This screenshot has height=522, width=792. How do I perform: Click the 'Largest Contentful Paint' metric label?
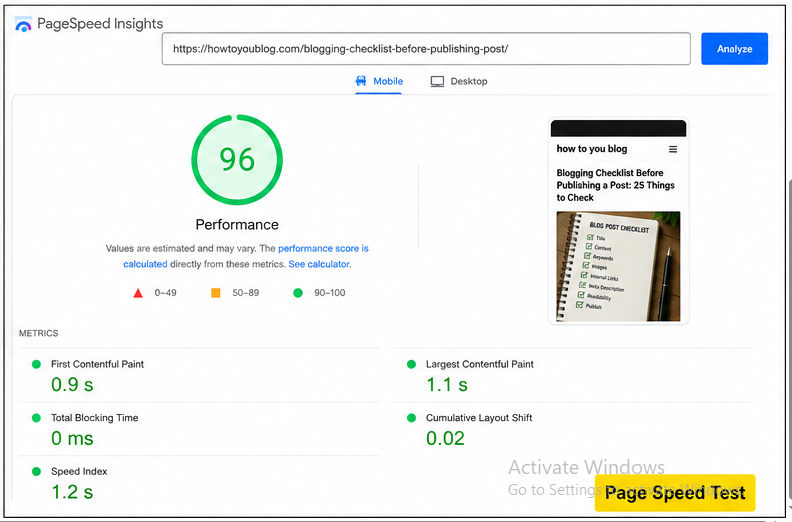coord(479,364)
